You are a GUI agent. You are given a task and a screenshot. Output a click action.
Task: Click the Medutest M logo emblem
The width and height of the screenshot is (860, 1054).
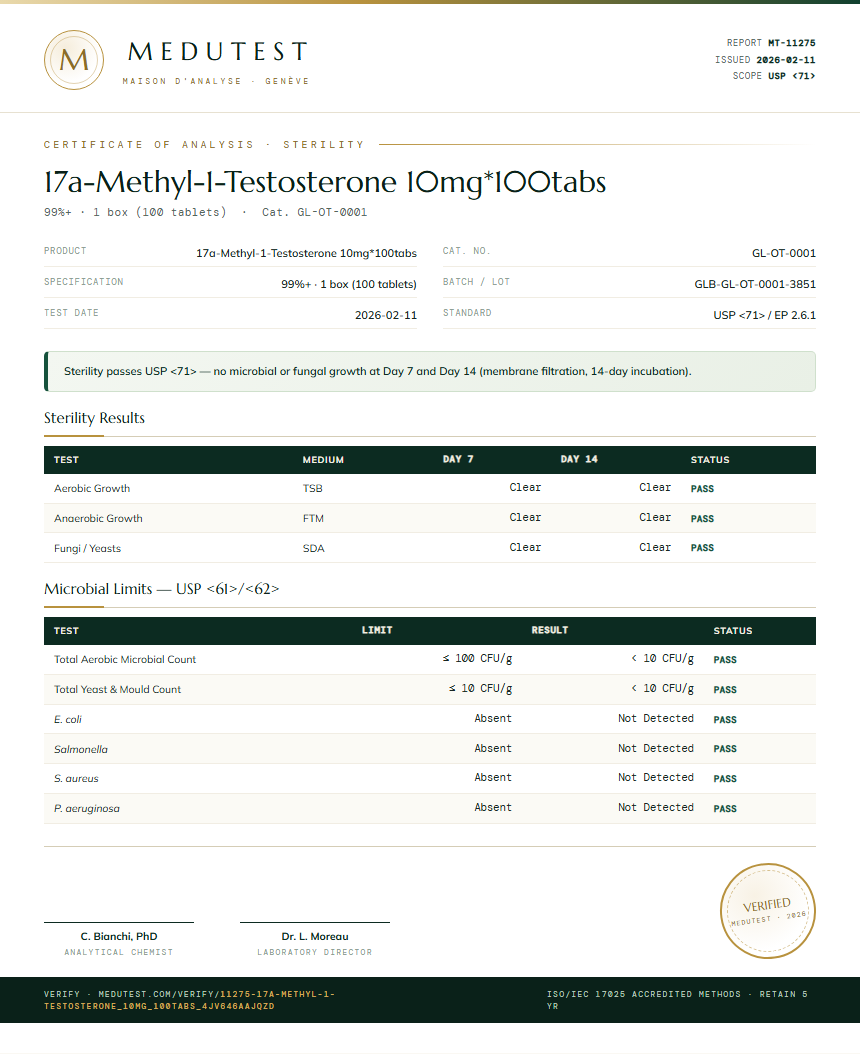pyautogui.click(x=74, y=60)
